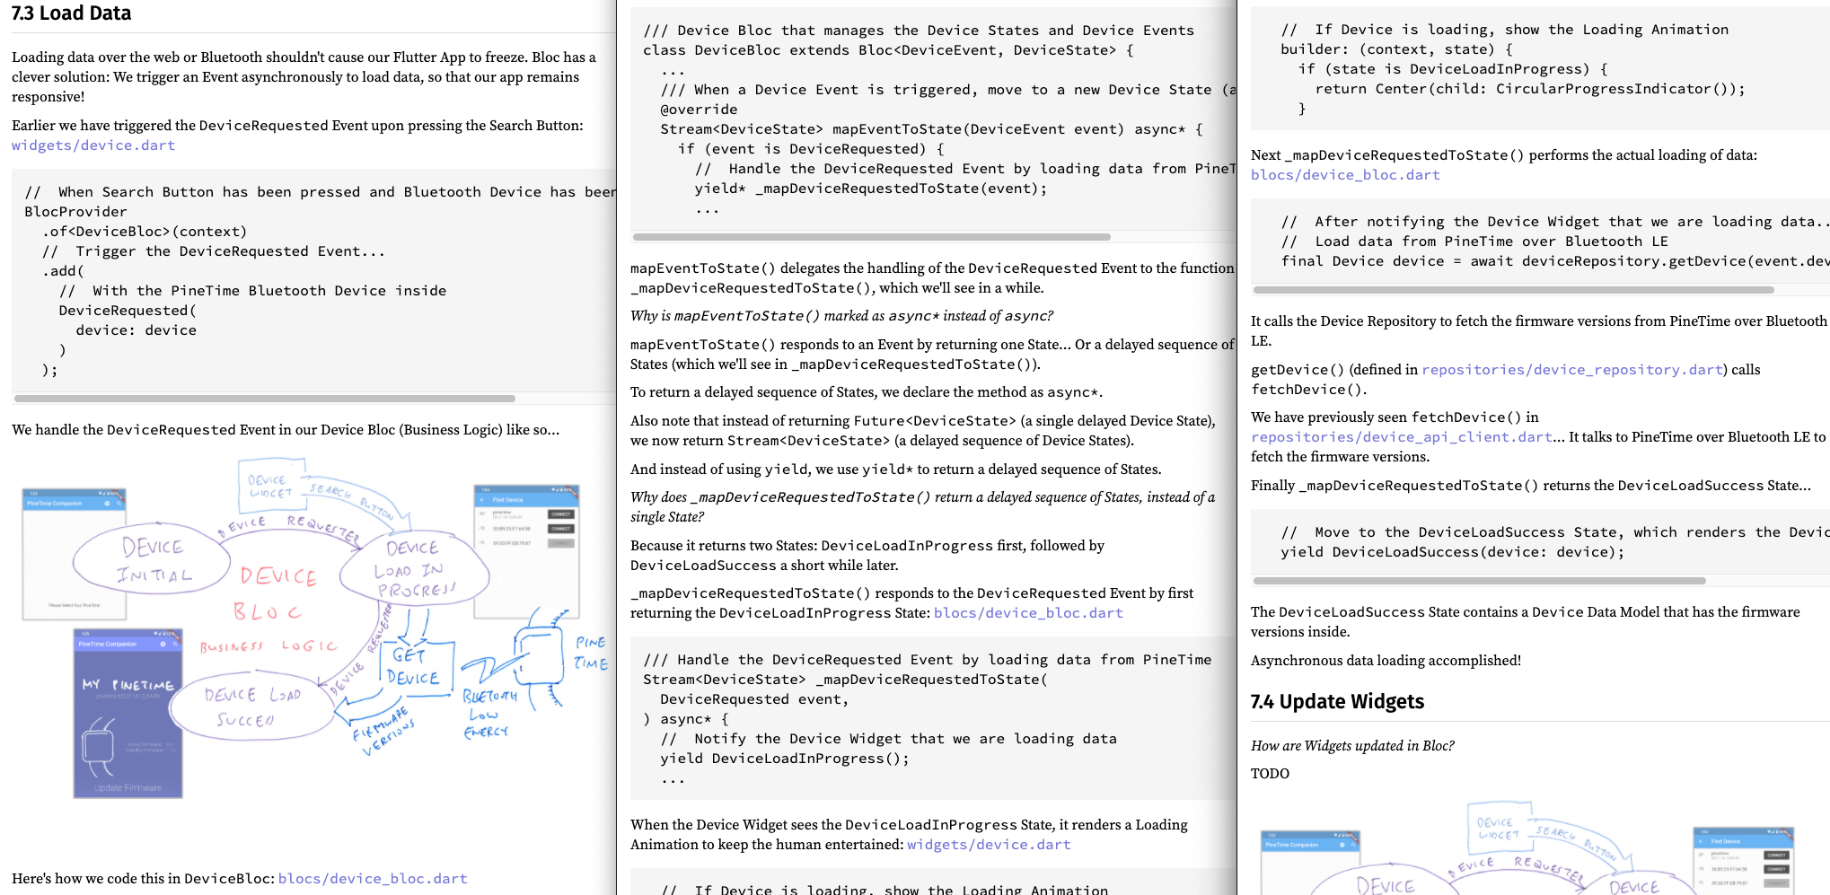Click the "How are Widgets updated in Bloc?" text

(x=1352, y=745)
